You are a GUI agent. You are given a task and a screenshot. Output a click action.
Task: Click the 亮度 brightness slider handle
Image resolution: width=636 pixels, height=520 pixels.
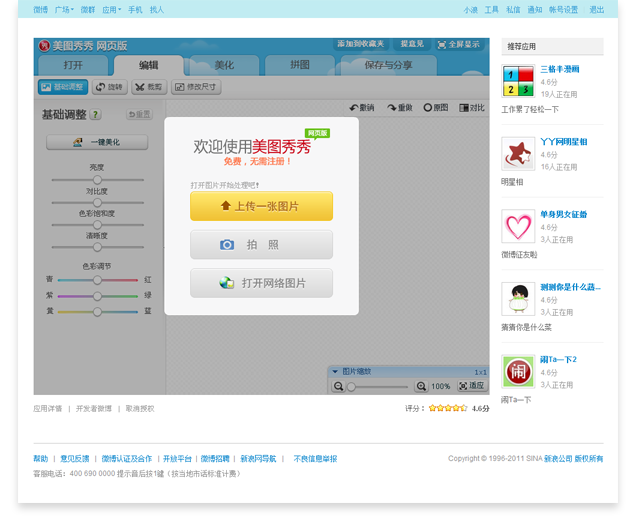[97, 180]
